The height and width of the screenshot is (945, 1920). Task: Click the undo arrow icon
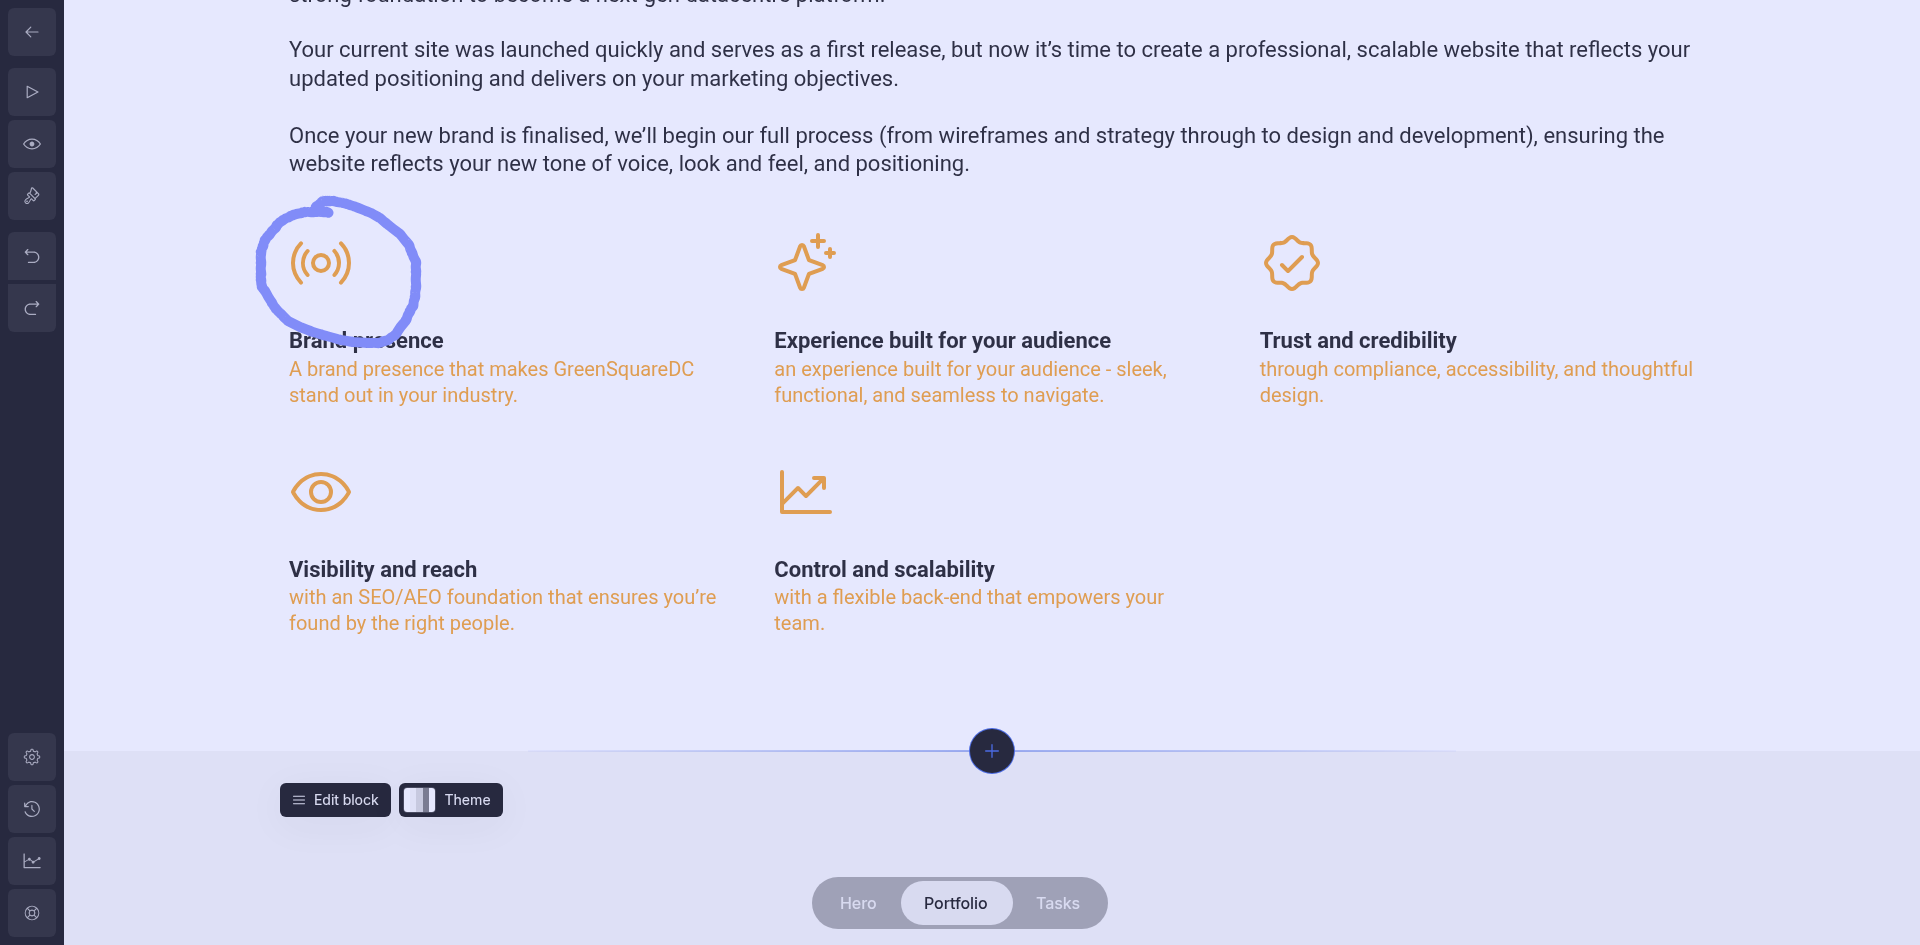coord(32,256)
